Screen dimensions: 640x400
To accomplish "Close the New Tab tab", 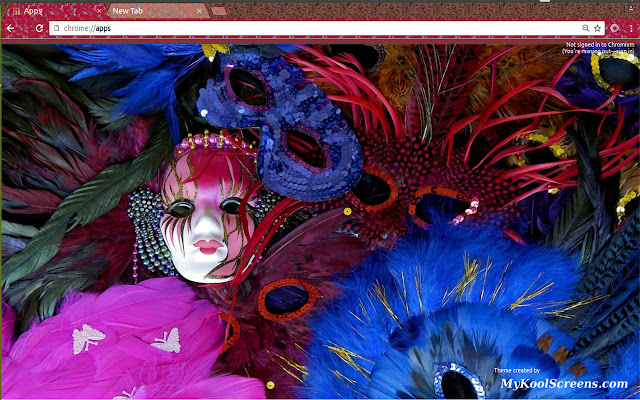I will click(x=200, y=10).
